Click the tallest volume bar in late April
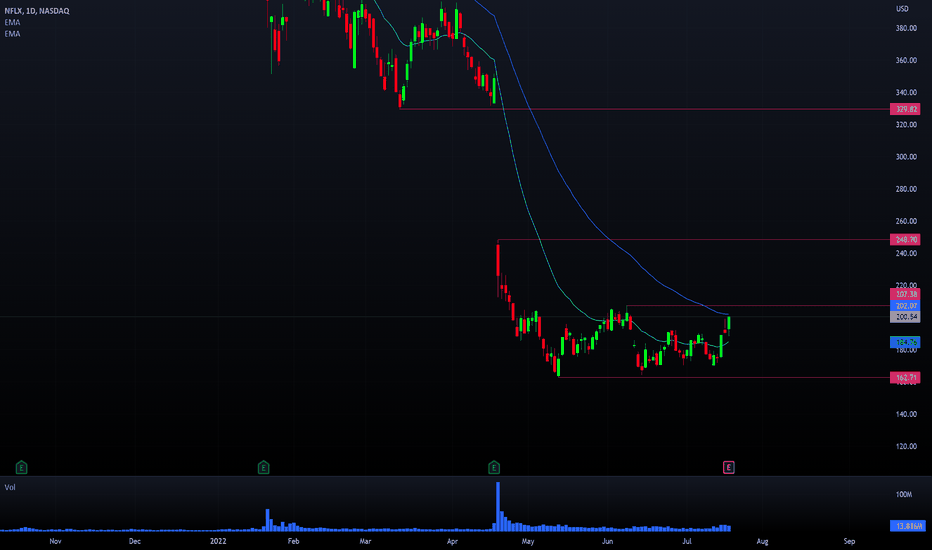This screenshot has height=550, width=932. click(498, 506)
